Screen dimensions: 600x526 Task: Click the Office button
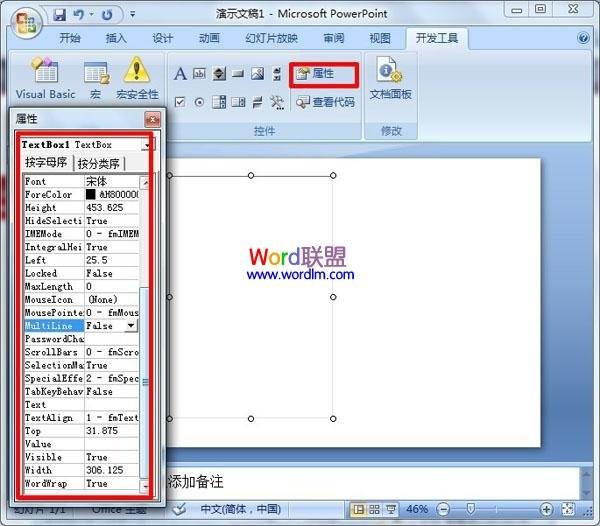(x=26, y=23)
